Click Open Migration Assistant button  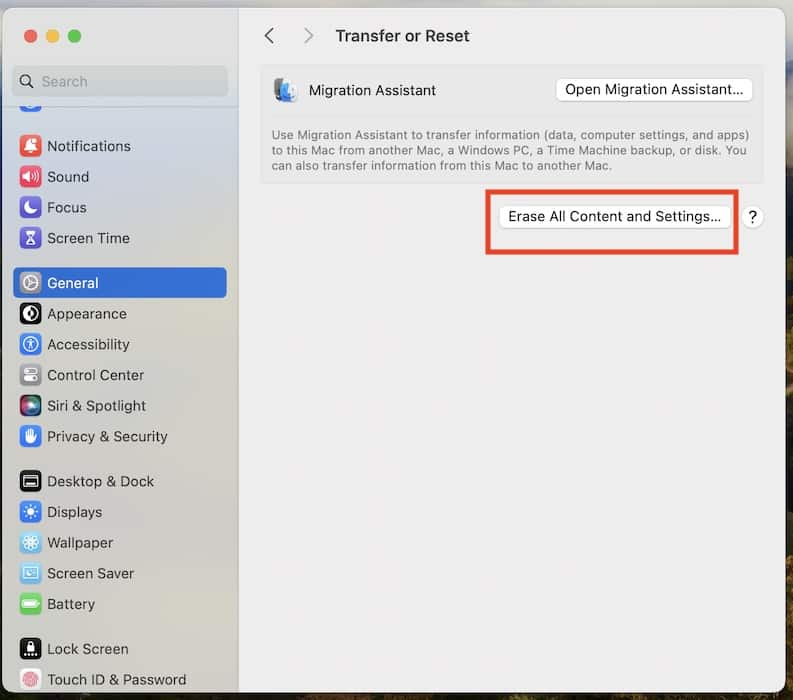pos(654,90)
